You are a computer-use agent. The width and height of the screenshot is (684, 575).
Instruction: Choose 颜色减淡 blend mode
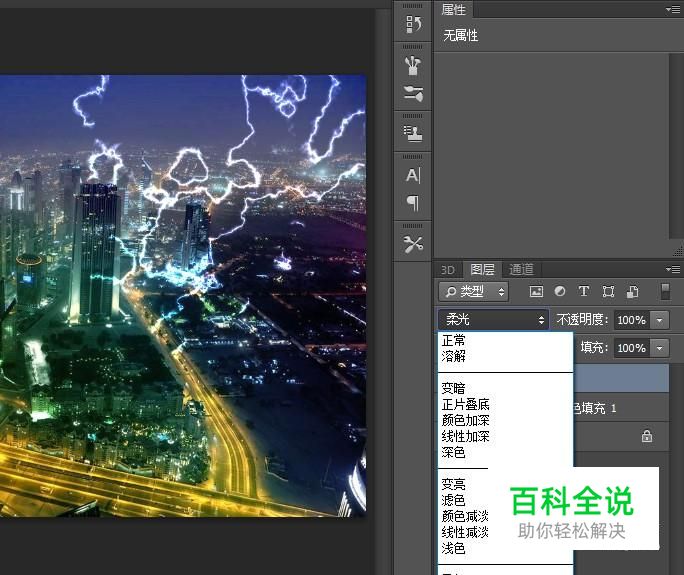[465, 516]
